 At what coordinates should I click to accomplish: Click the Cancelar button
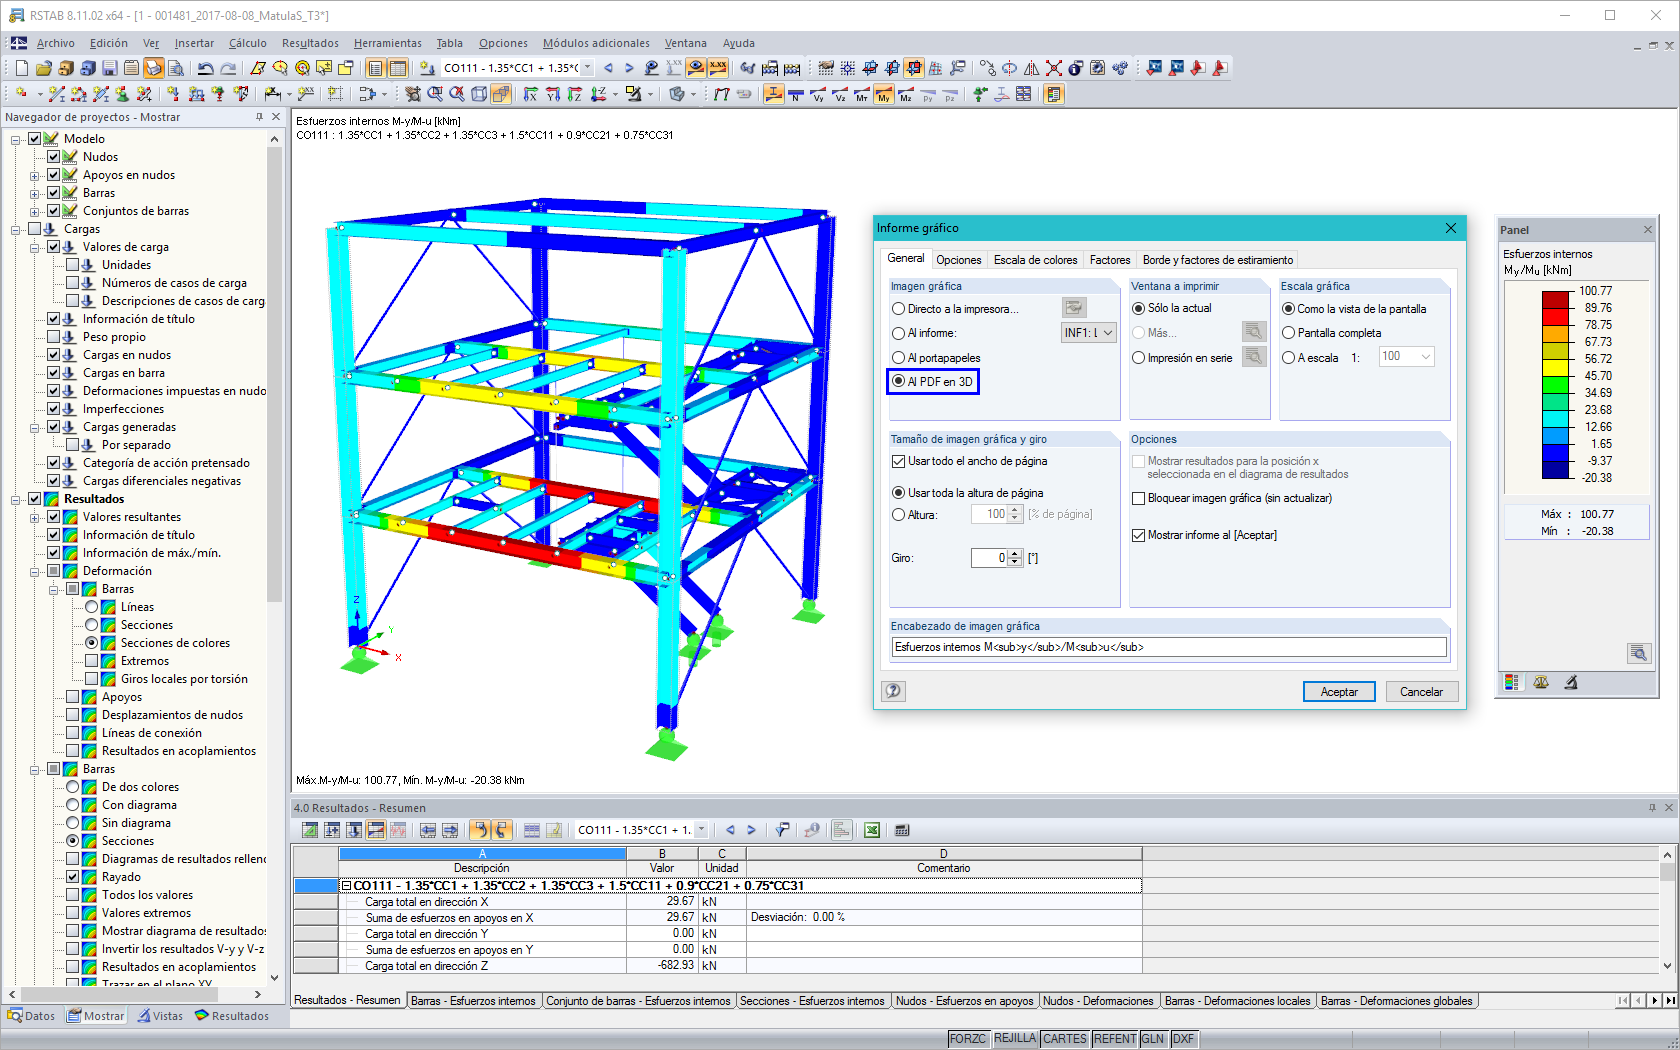pos(1421,691)
